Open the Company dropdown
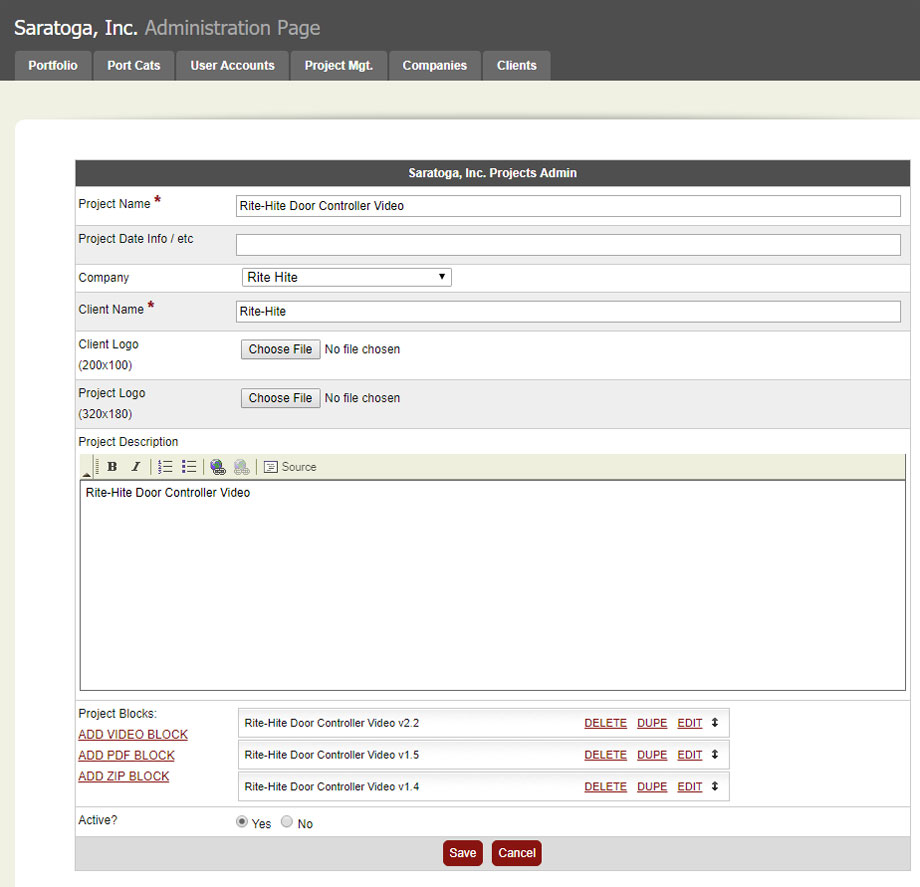Image resolution: width=920 pixels, height=887 pixels. [x=347, y=277]
